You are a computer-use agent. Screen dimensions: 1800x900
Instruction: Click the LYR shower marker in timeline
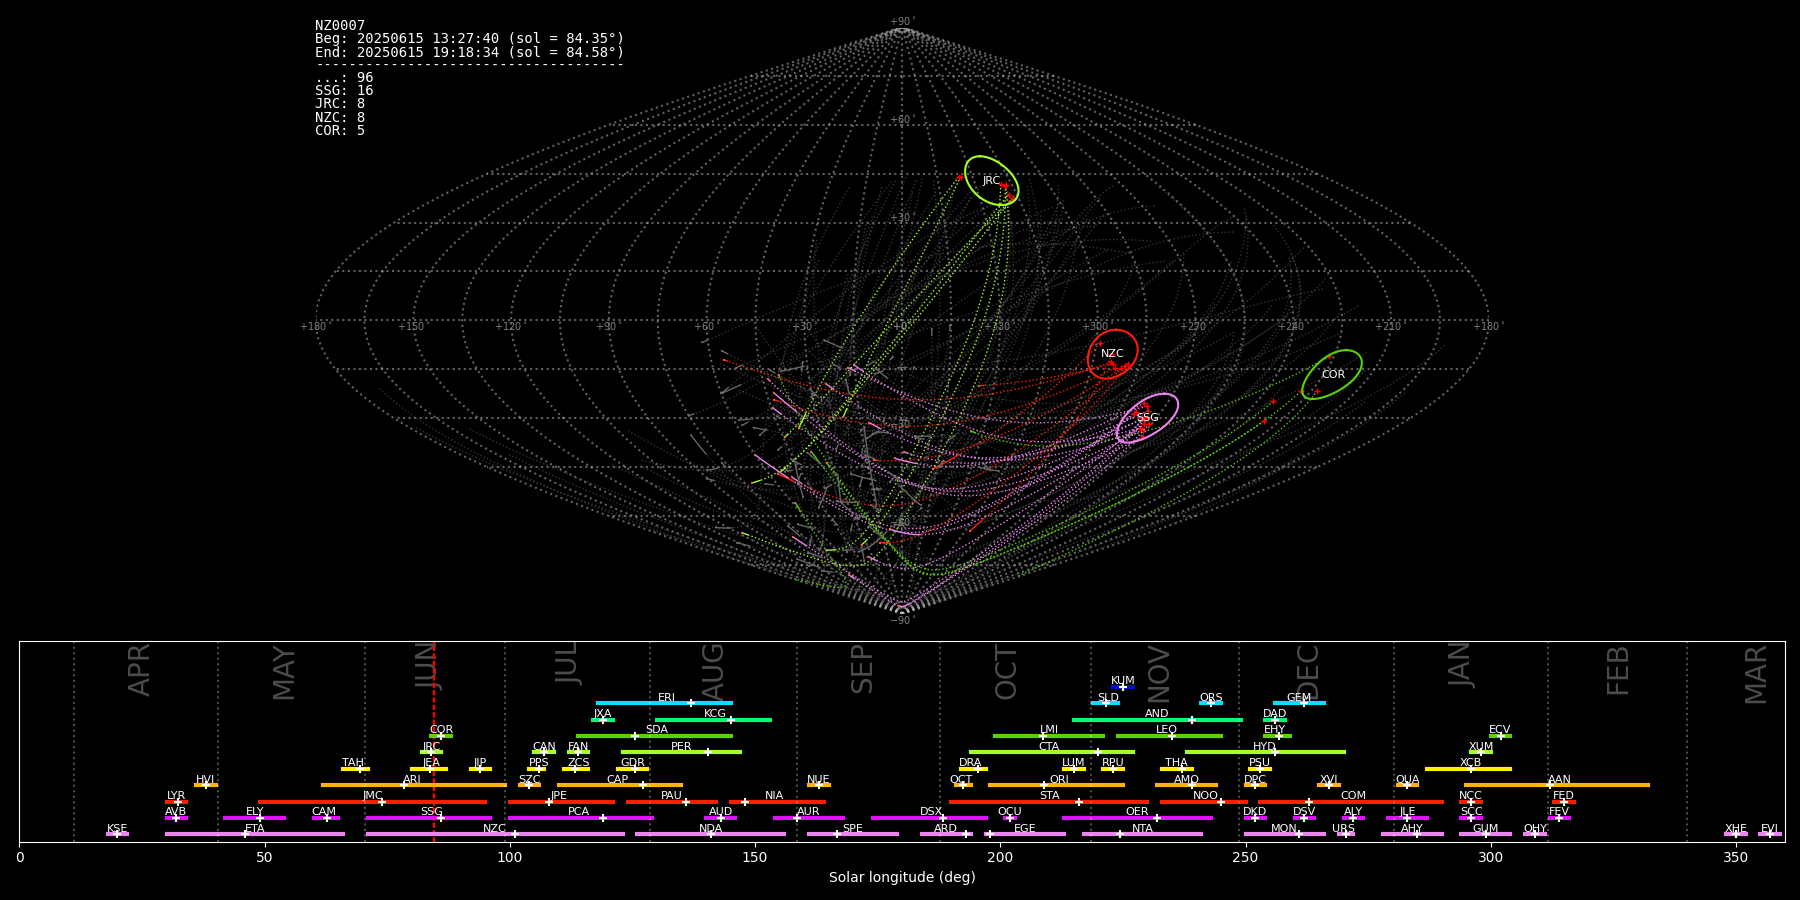point(176,801)
